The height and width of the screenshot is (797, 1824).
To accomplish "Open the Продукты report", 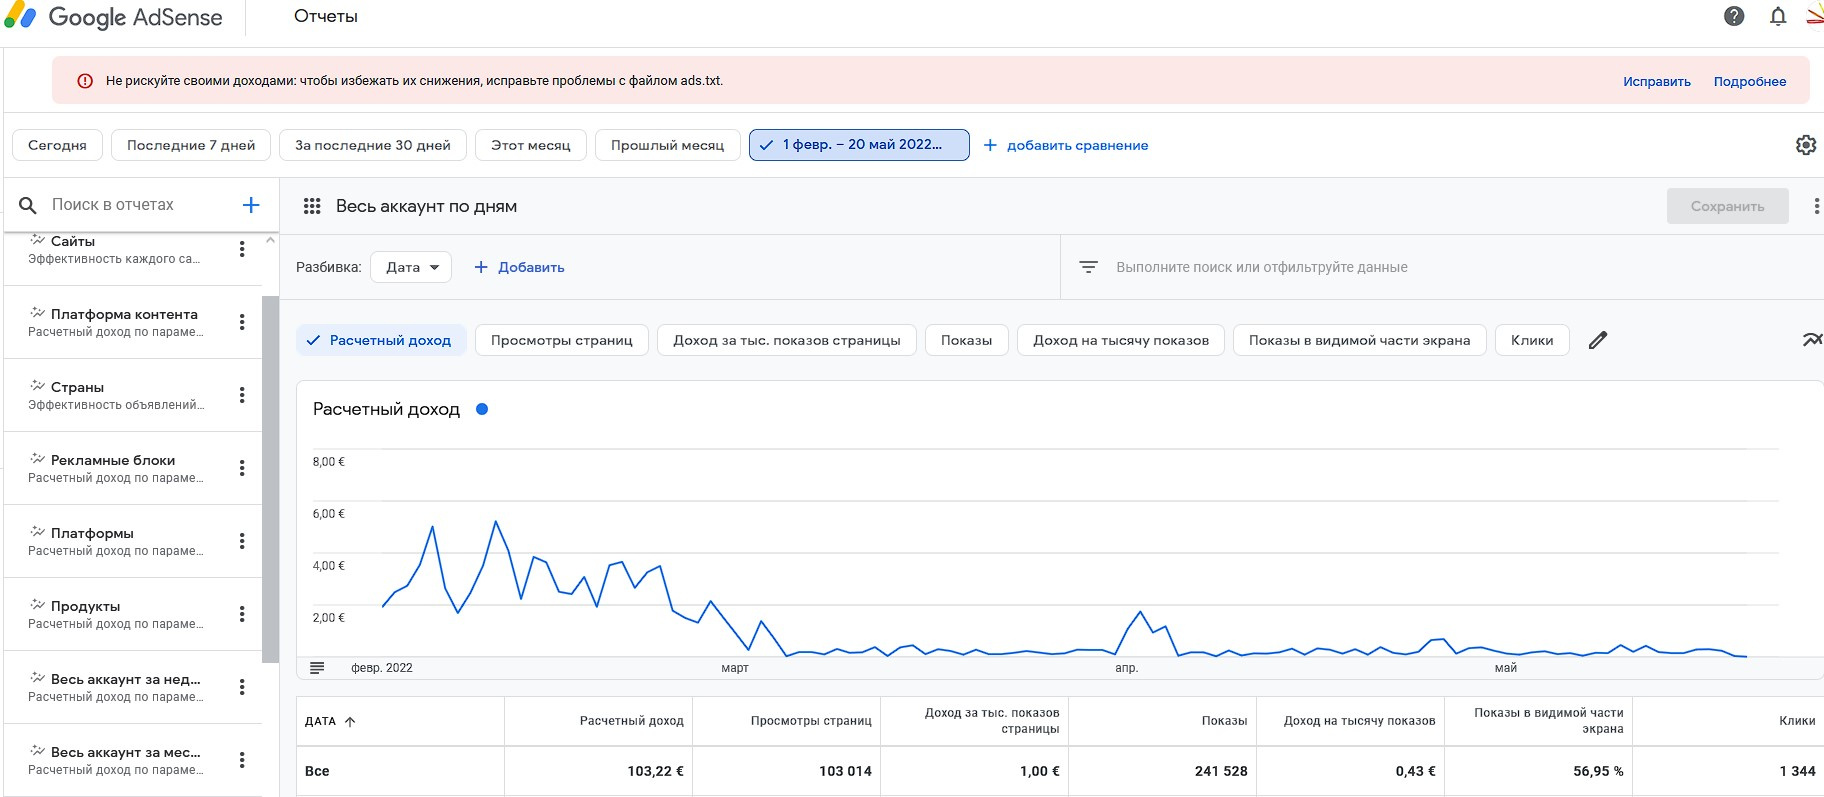I will pyautogui.click(x=114, y=614).
